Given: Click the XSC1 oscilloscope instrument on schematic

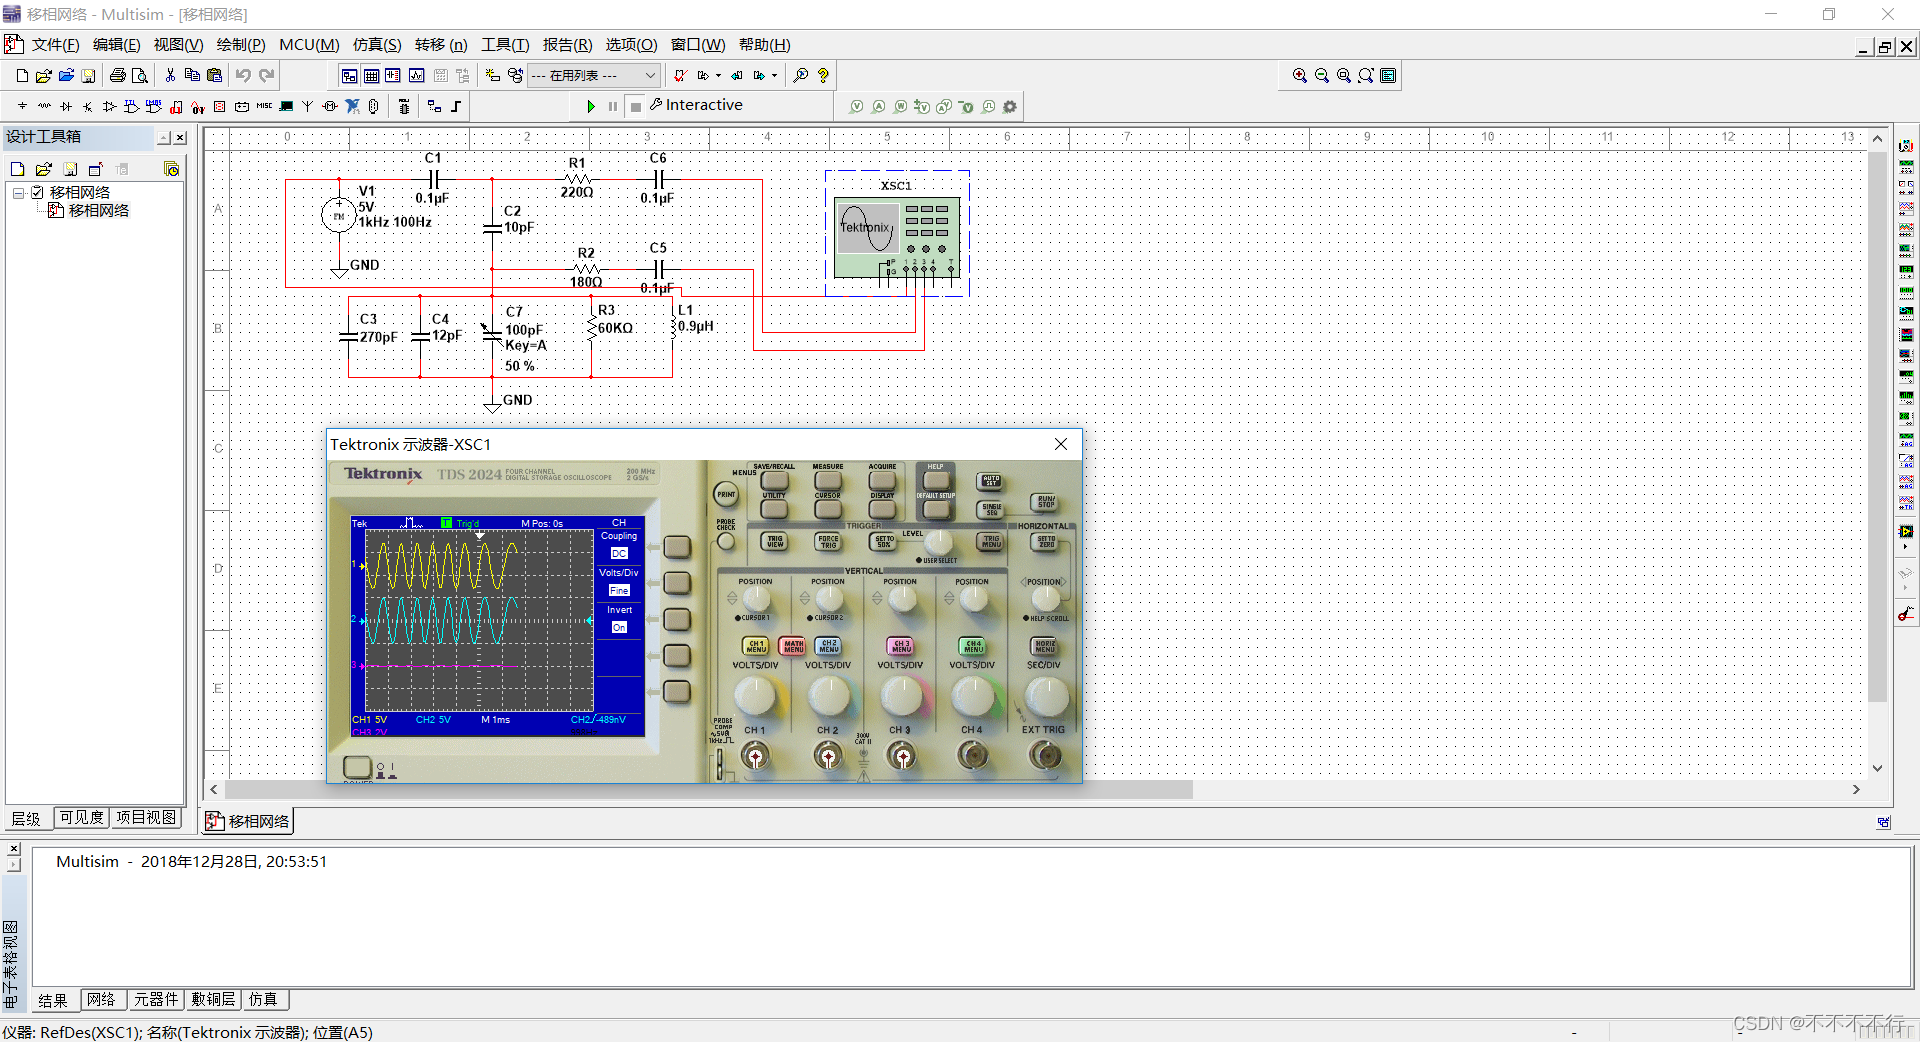Looking at the screenshot, I should click(897, 236).
